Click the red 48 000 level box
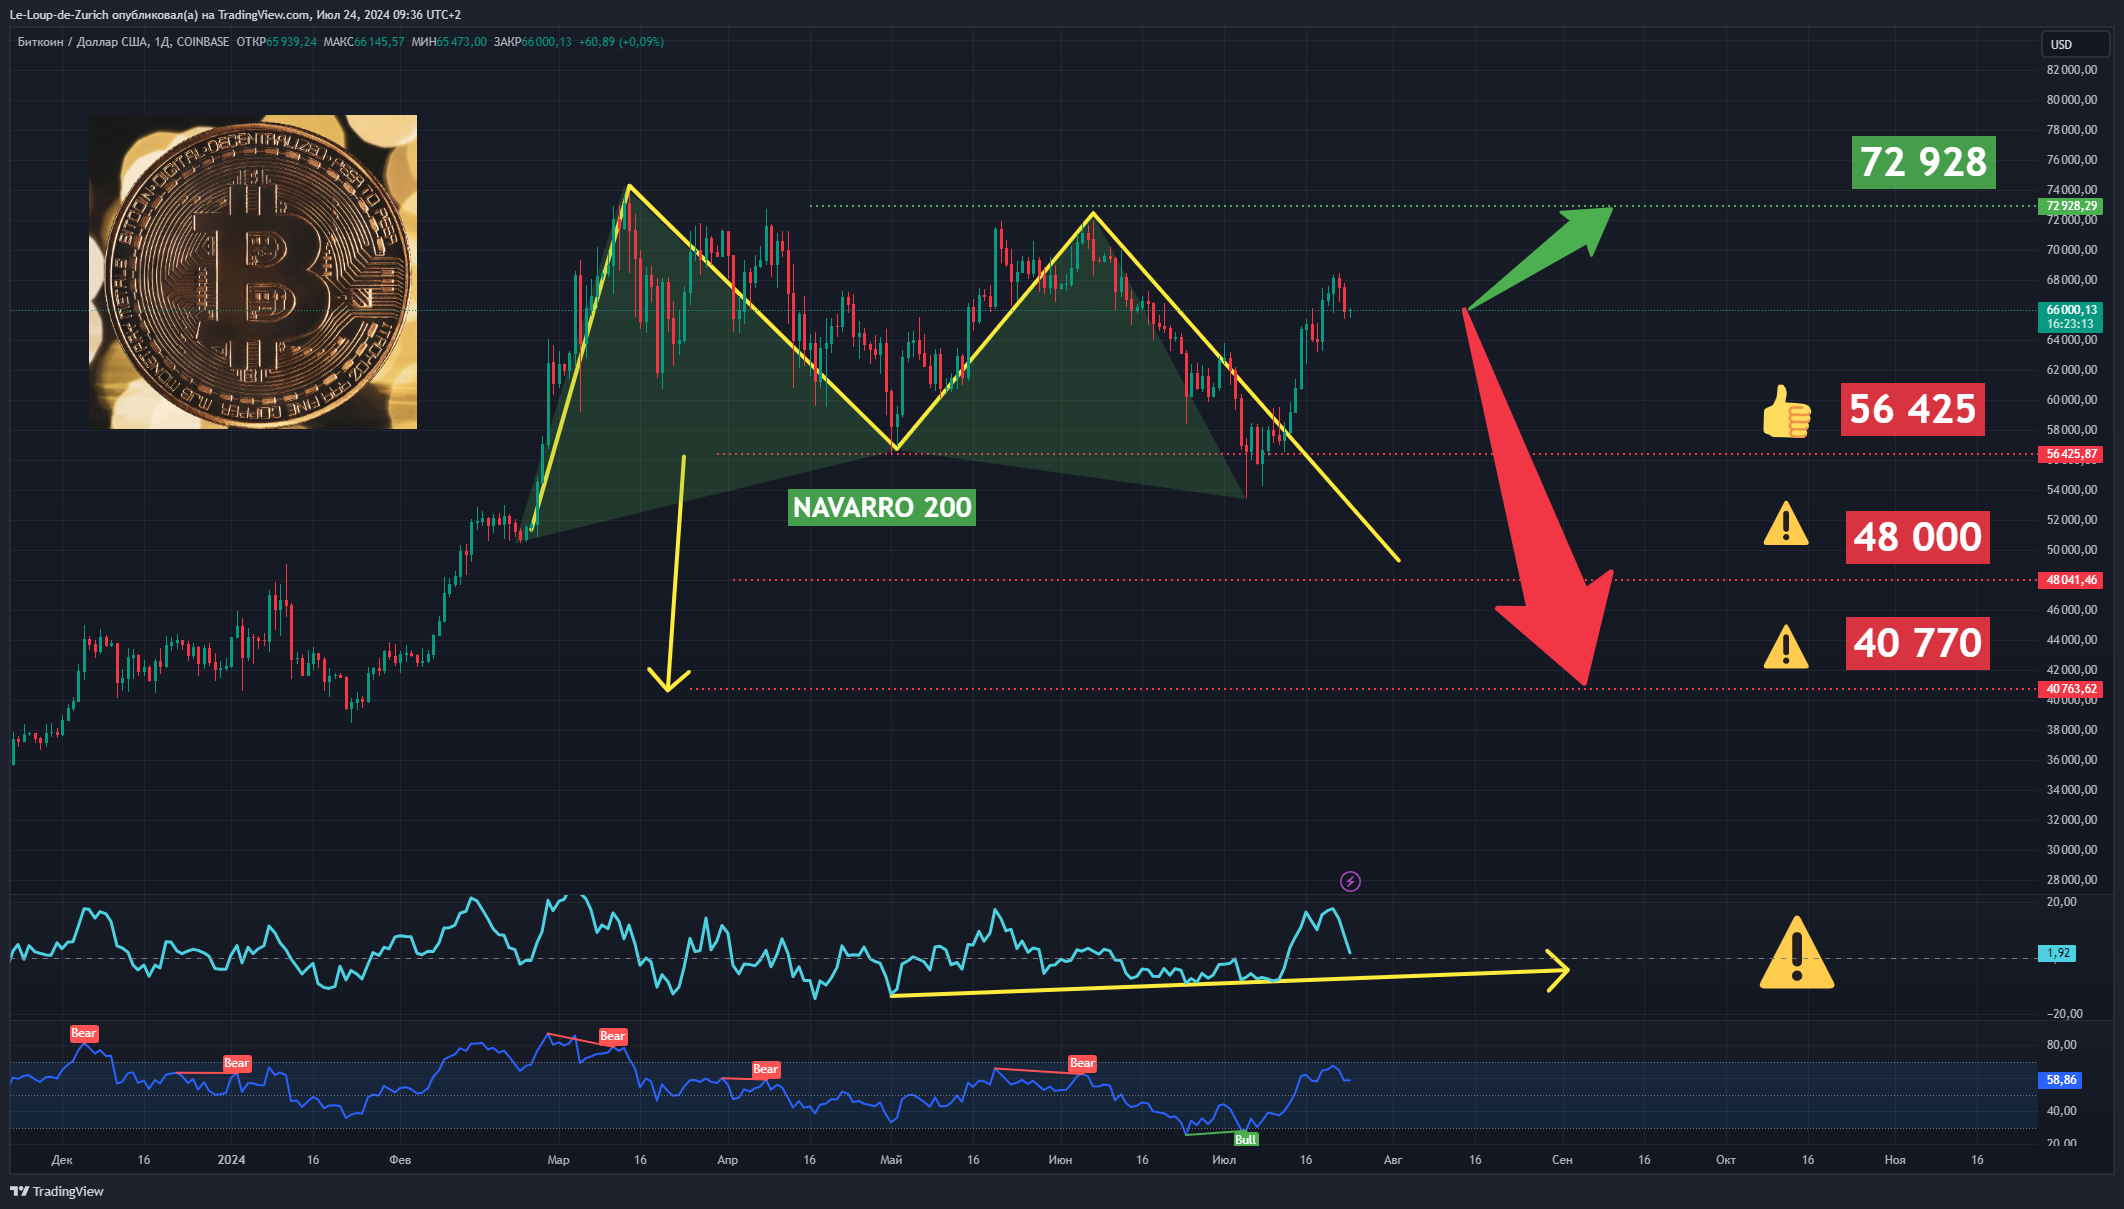The width and height of the screenshot is (2124, 1209). click(1918, 537)
